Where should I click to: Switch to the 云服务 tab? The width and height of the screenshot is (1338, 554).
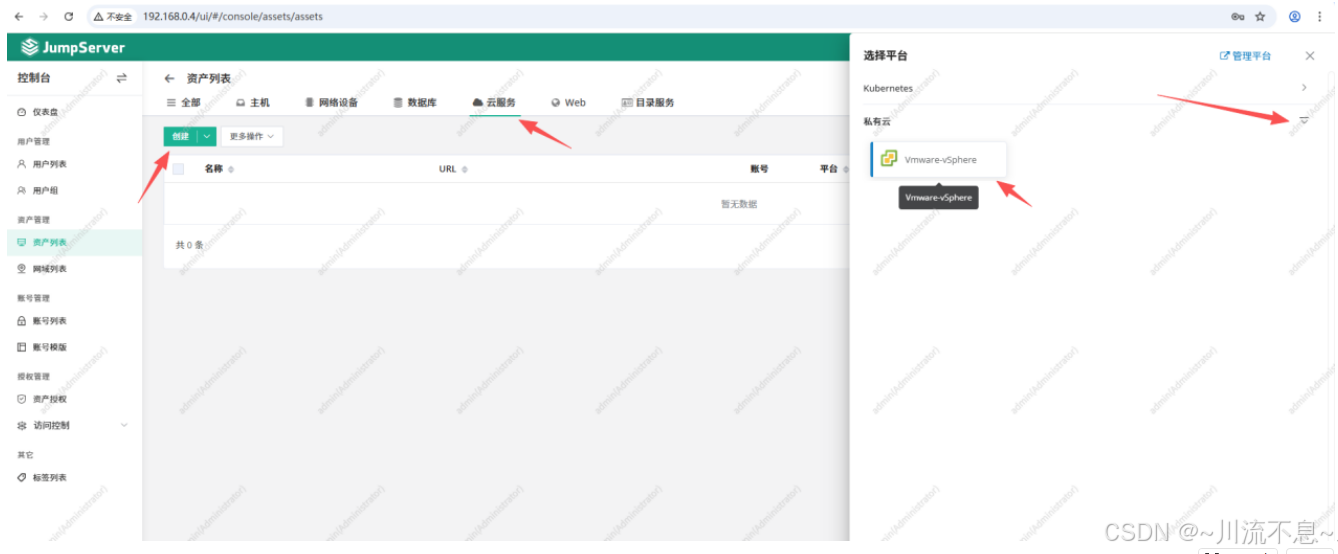click(x=494, y=102)
